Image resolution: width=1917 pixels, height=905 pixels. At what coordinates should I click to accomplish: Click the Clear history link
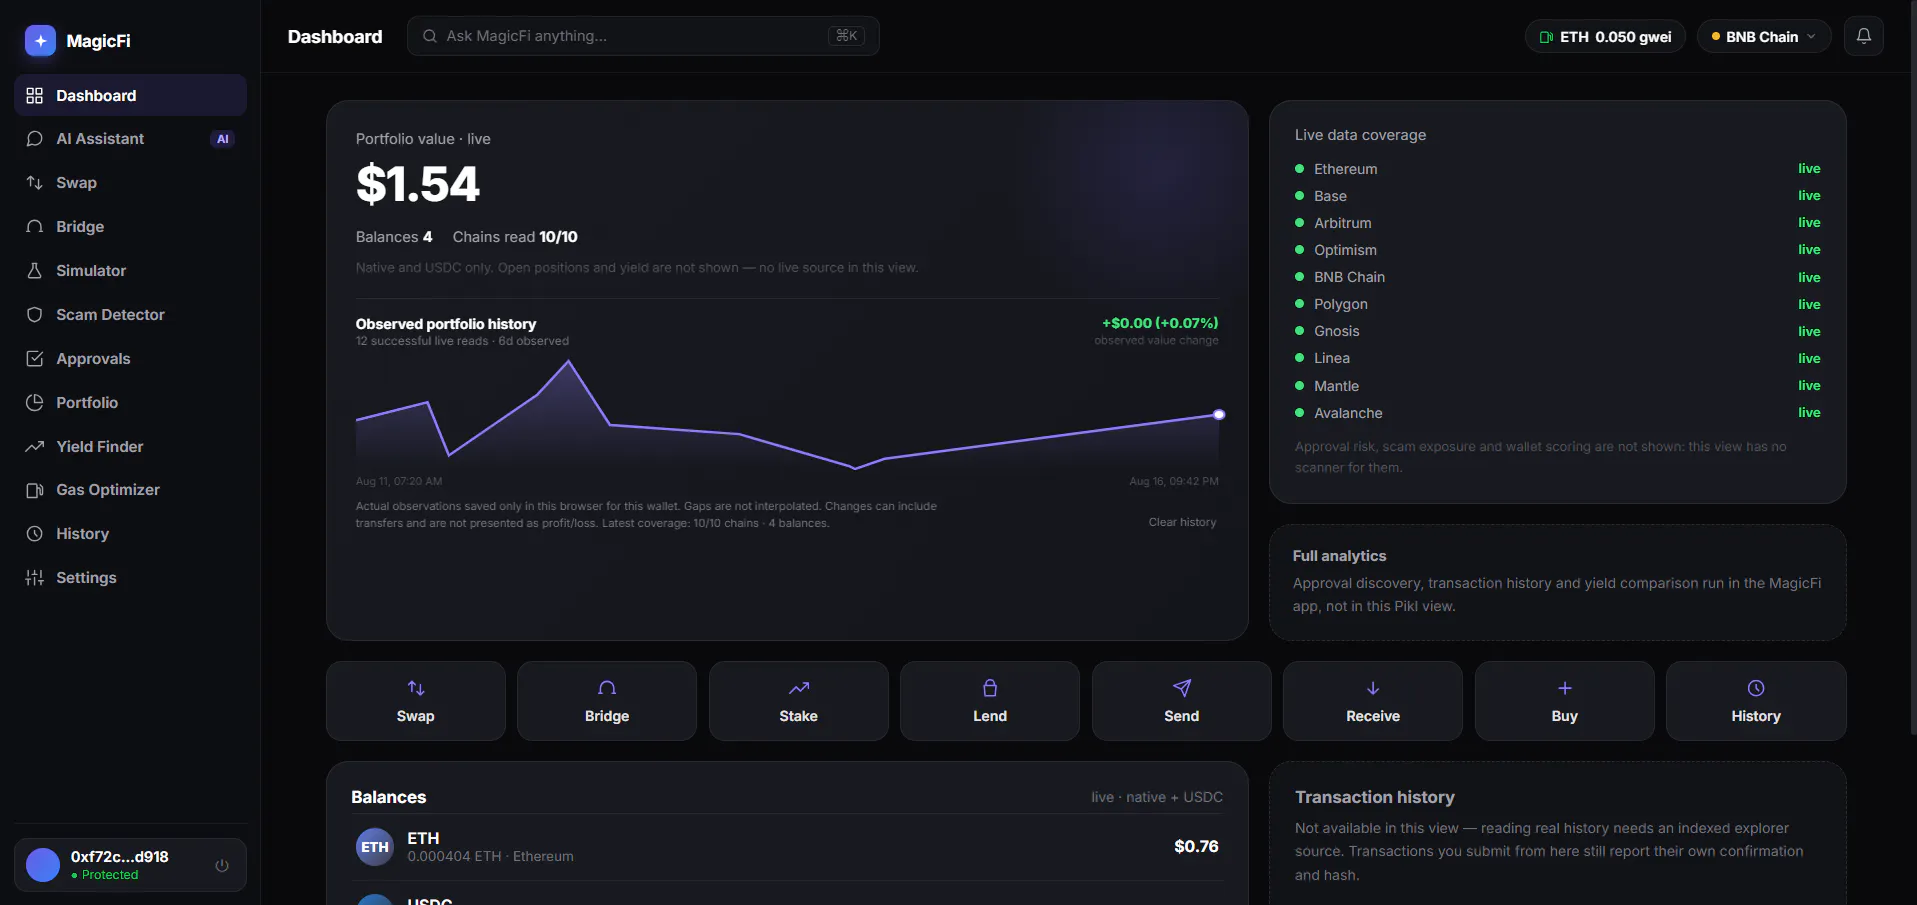pos(1182,522)
